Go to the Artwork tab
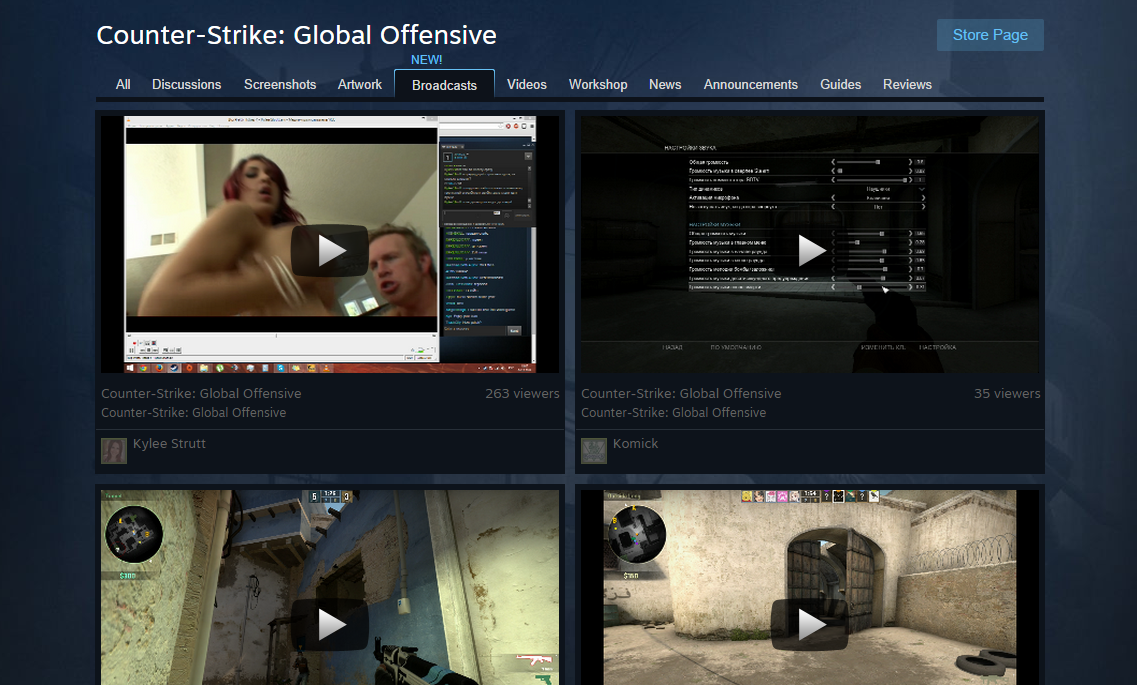The height and width of the screenshot is (685, 1137). [x=360, y=85]
